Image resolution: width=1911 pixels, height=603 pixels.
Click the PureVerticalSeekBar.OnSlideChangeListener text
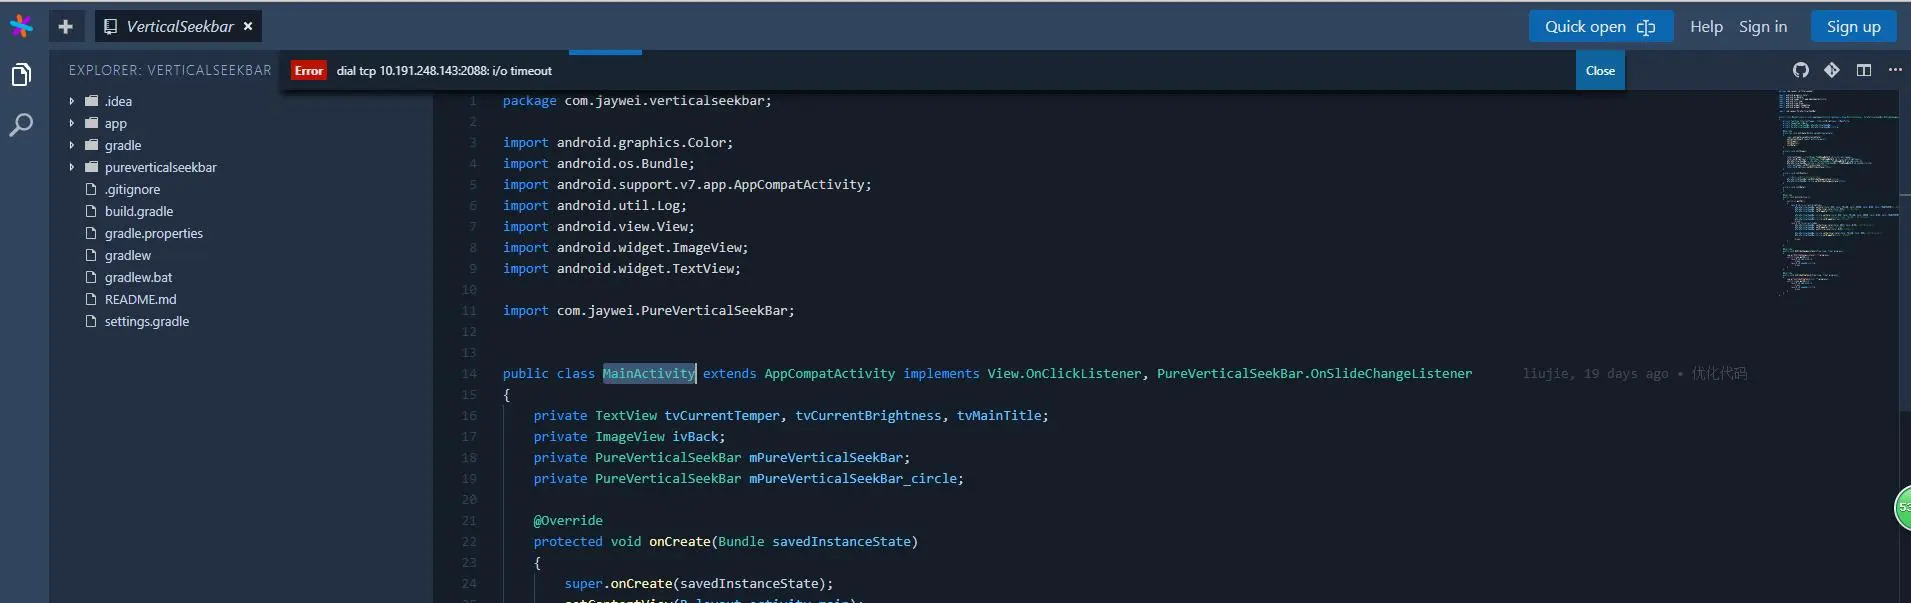[x=1314, y=374]
